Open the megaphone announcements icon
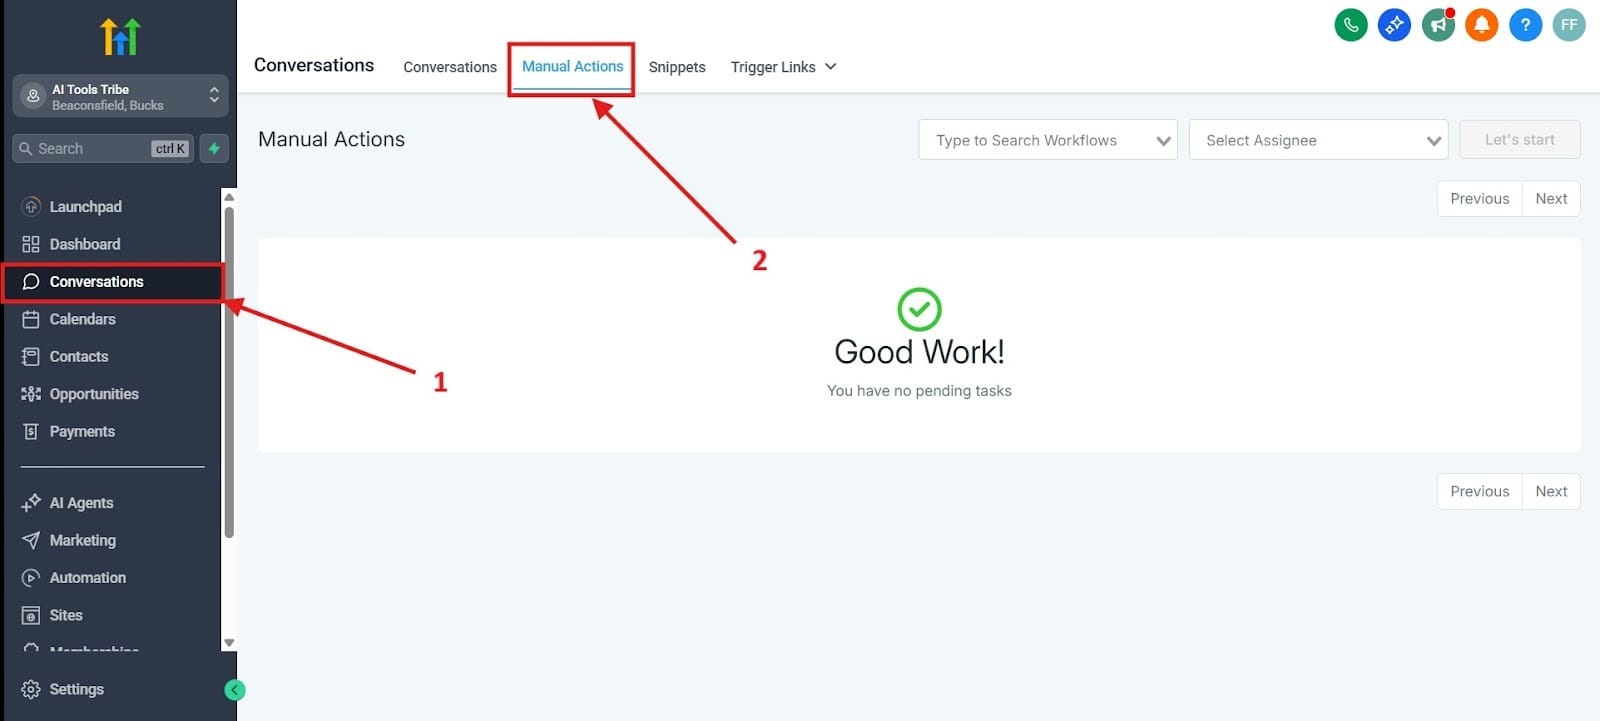The height and width of the screenshot is (721, 1600). (1438, 25)
